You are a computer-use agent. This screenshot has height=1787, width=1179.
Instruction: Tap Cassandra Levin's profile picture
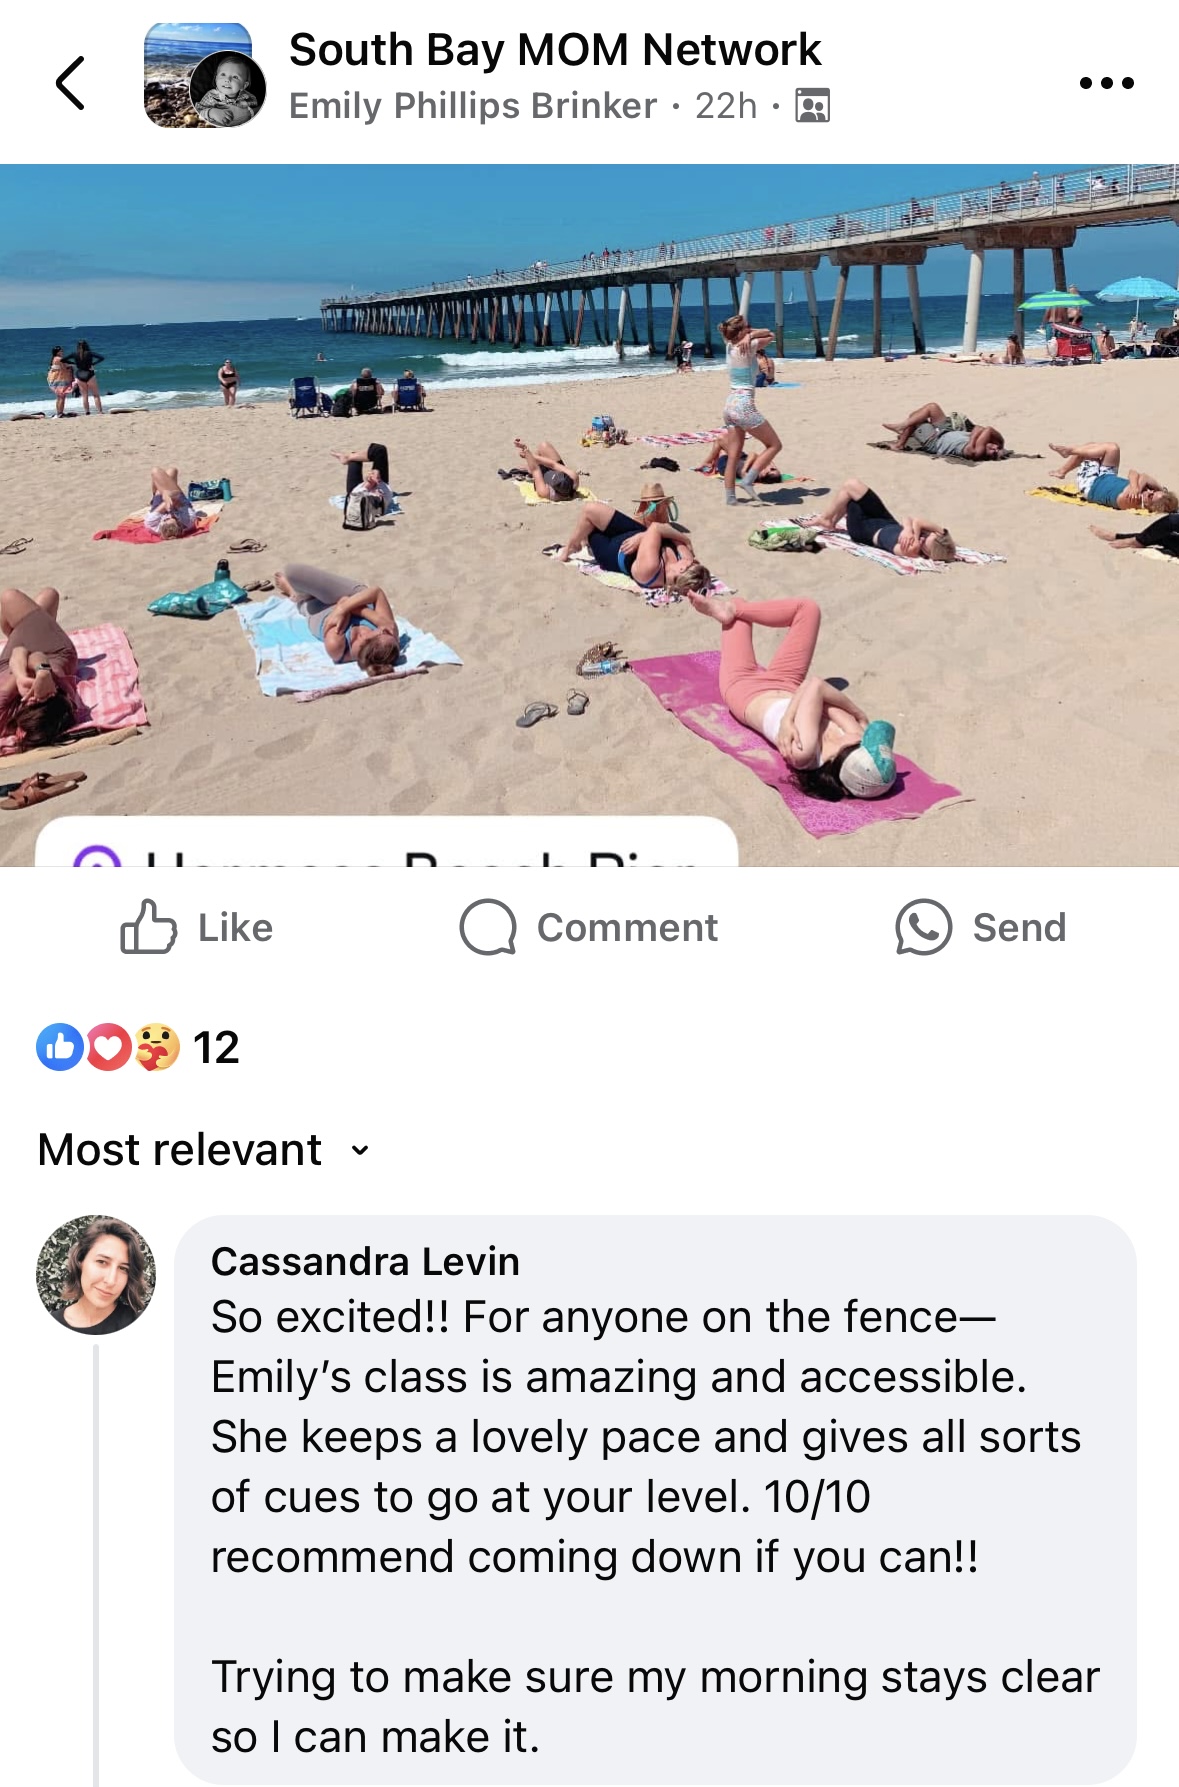point(96,1275)
